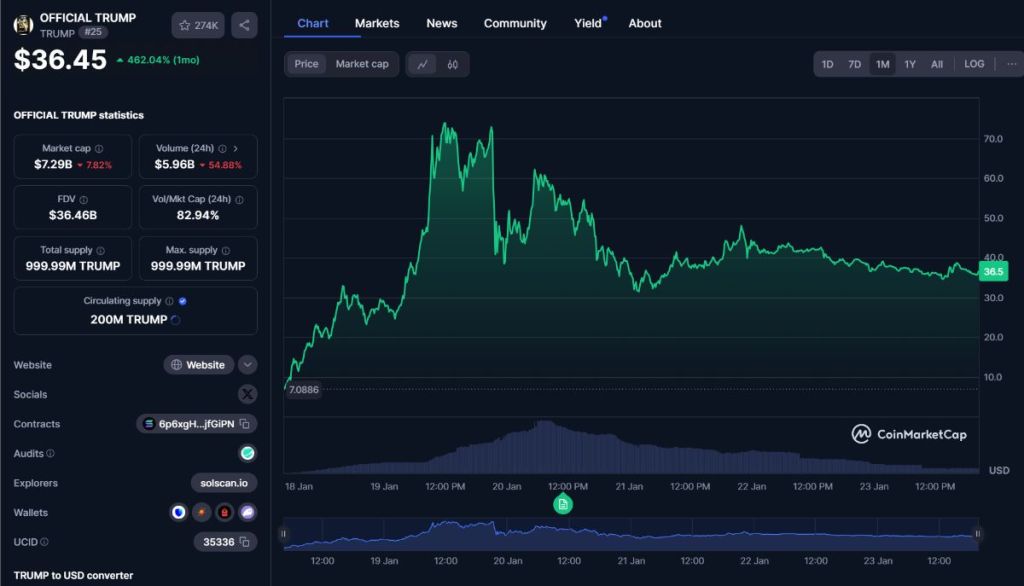Screen dimensions: 1024x586
Task: Expand the Website dropdown chevron
Action: (x=247, y=365)
